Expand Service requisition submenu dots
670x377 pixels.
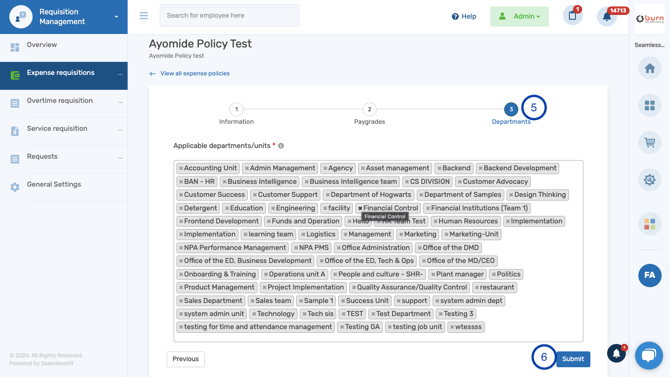pos(120,130)
